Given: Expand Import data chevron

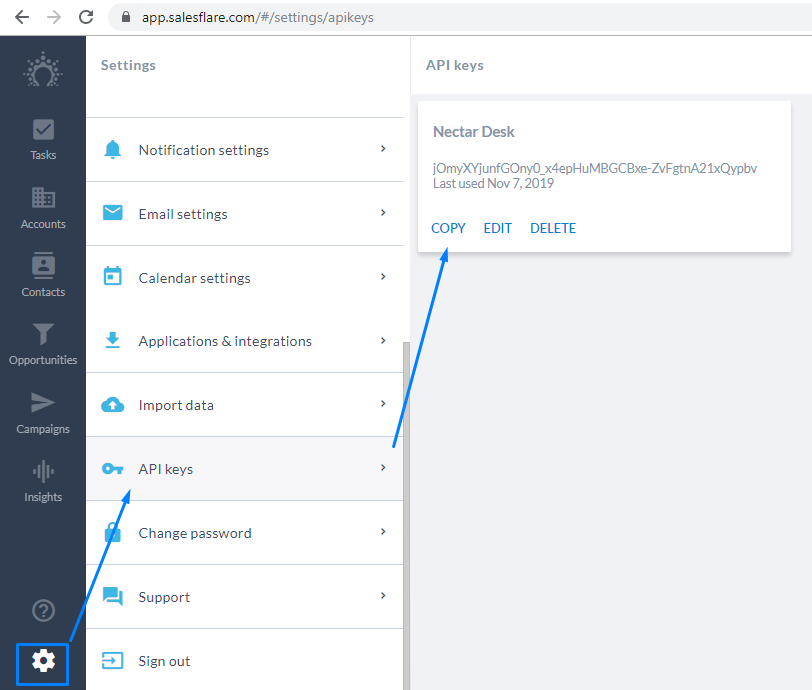Looking at the screenshot, I should [383, 404].
